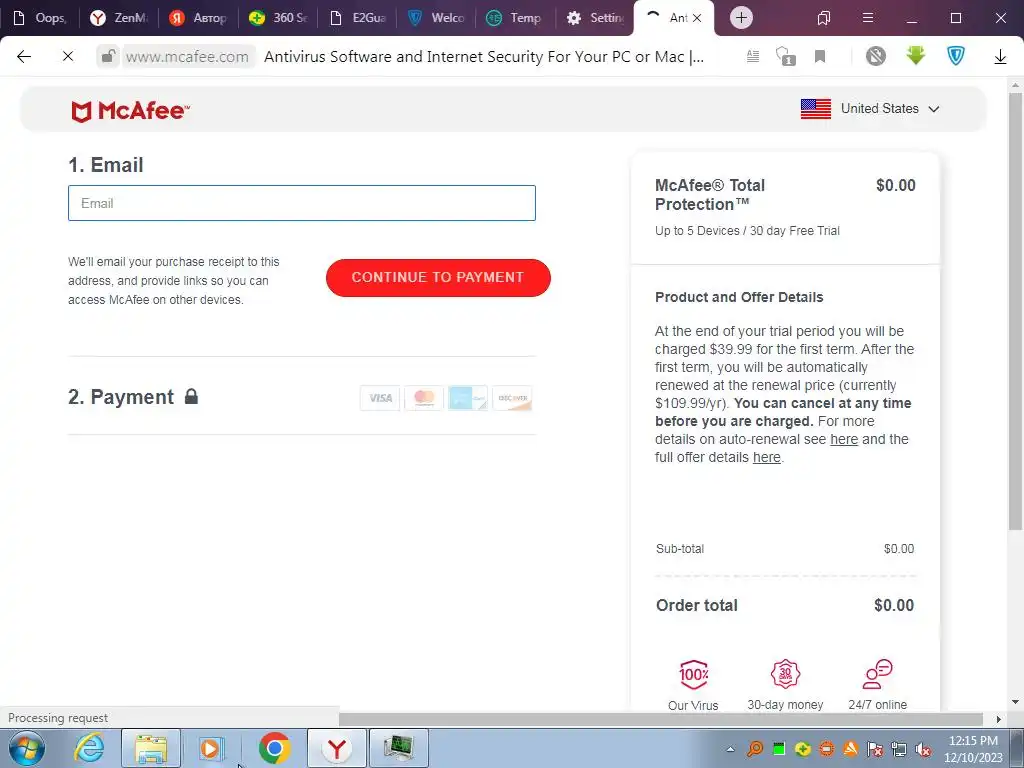
Task: Switch to the Автор Yandex tab
Action: (x=199, y=18)
